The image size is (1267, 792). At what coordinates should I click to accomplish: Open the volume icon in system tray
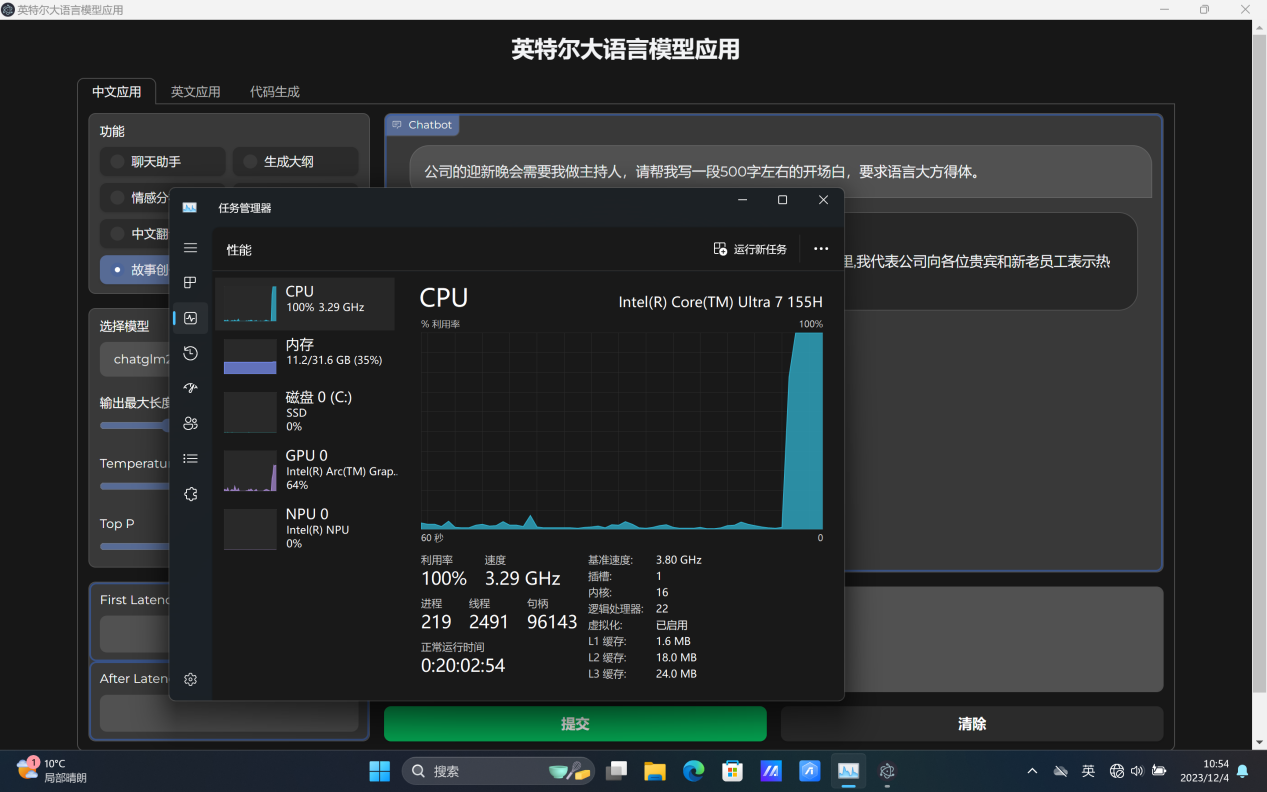1137,771
